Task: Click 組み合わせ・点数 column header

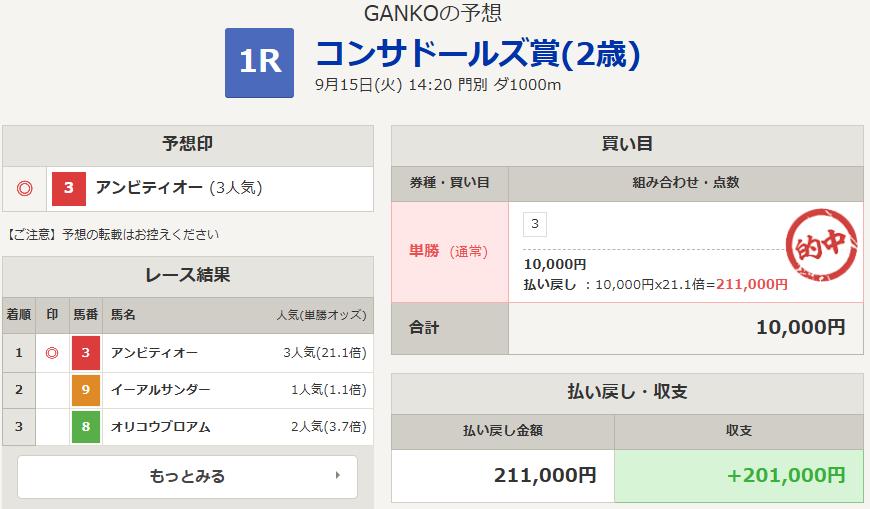Action: [686, 183]
